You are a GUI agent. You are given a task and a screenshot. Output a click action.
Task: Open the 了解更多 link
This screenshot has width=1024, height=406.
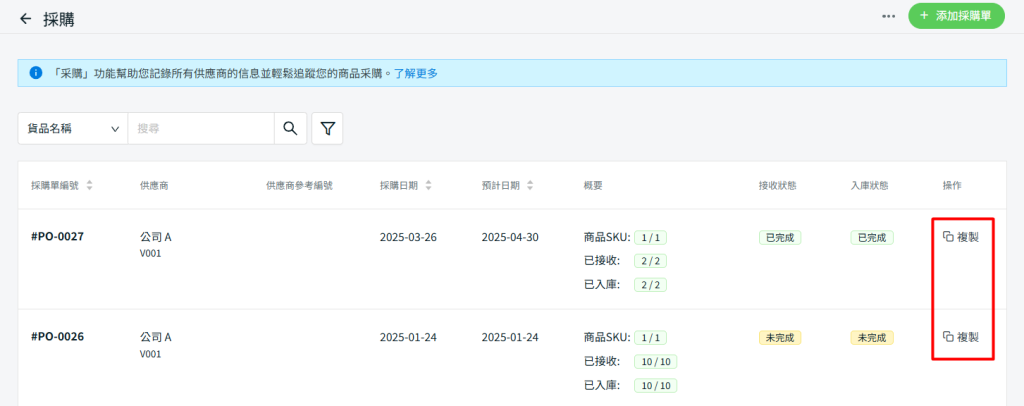[415, 73]
